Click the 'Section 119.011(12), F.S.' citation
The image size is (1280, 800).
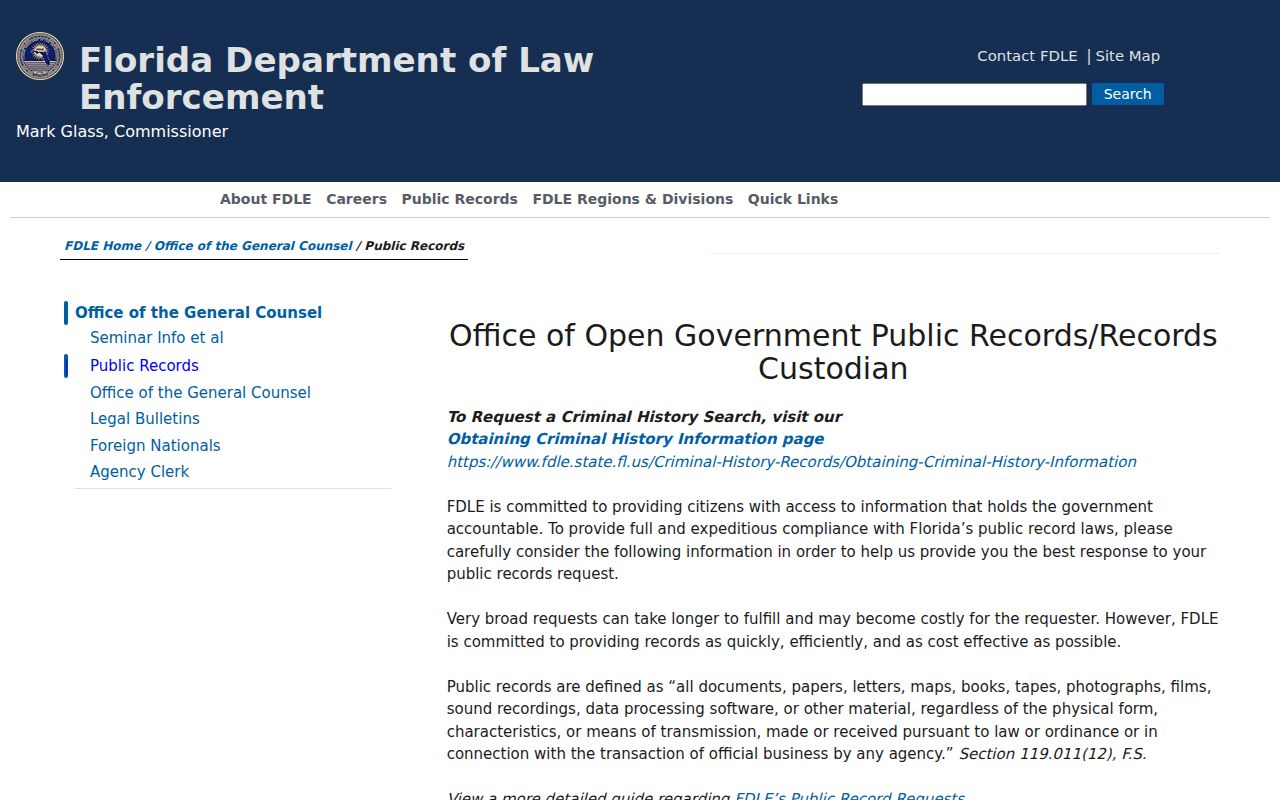coord(1053,754)
